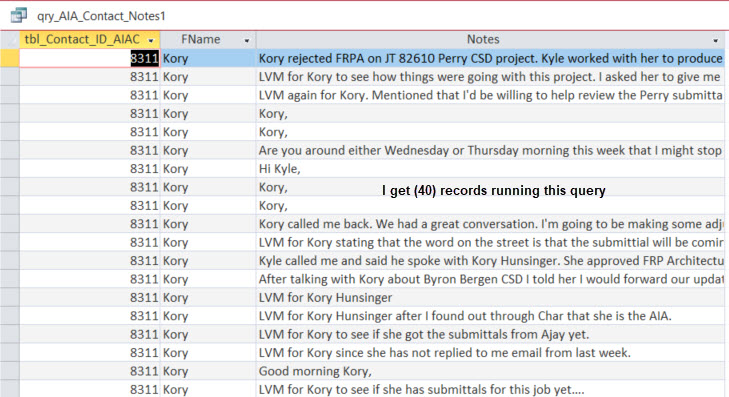This screenshot has height=397, width=729.
Task: Click the note mentioning Byron Bergen CSD
Action: point(490,279)
